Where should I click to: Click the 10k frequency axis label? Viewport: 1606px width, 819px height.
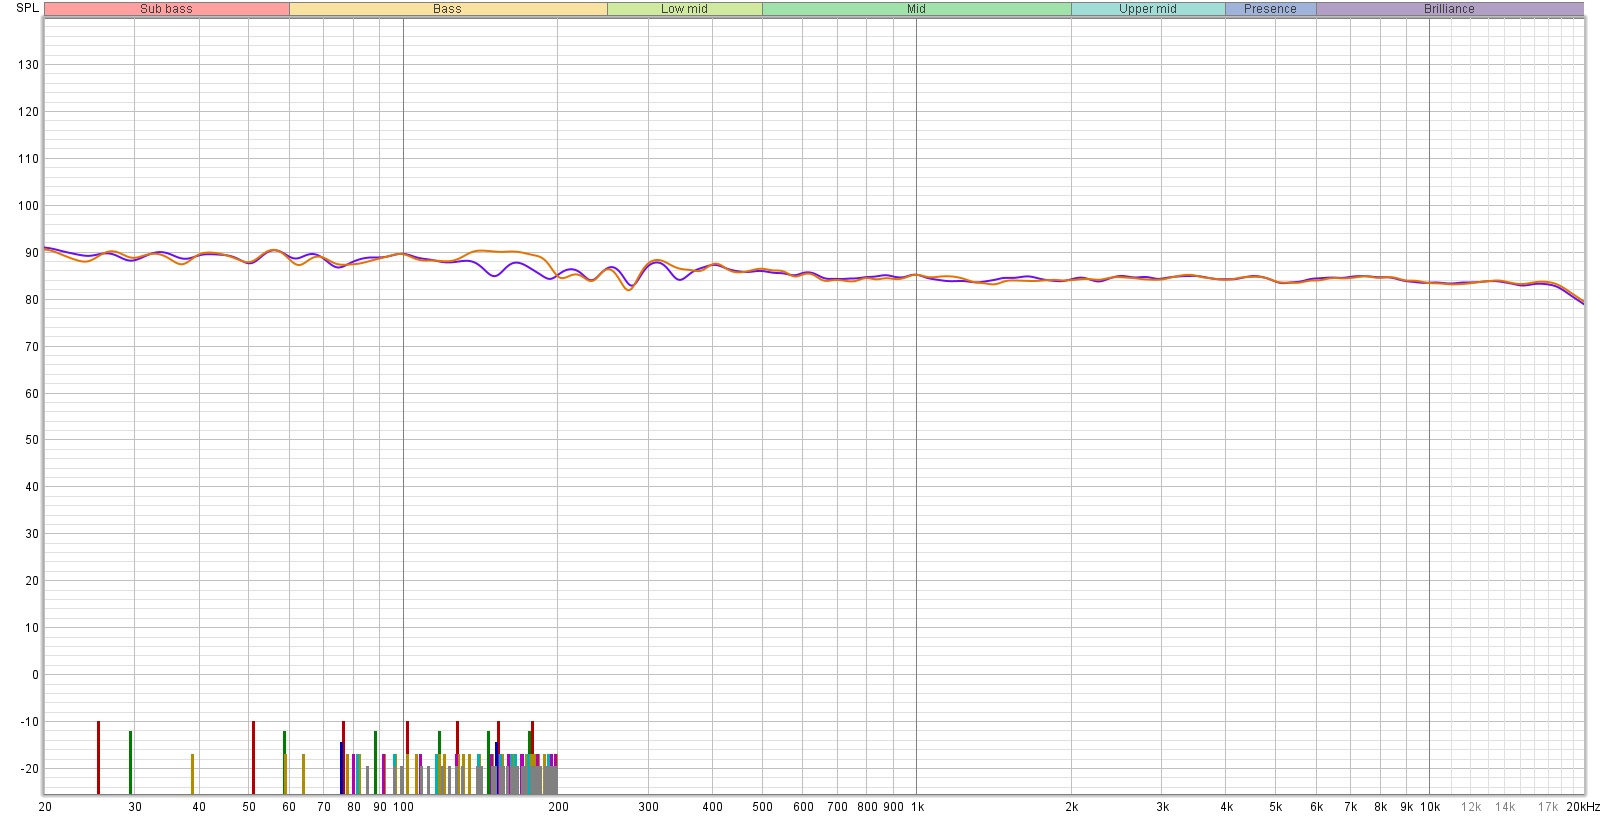click(1430, 807)
